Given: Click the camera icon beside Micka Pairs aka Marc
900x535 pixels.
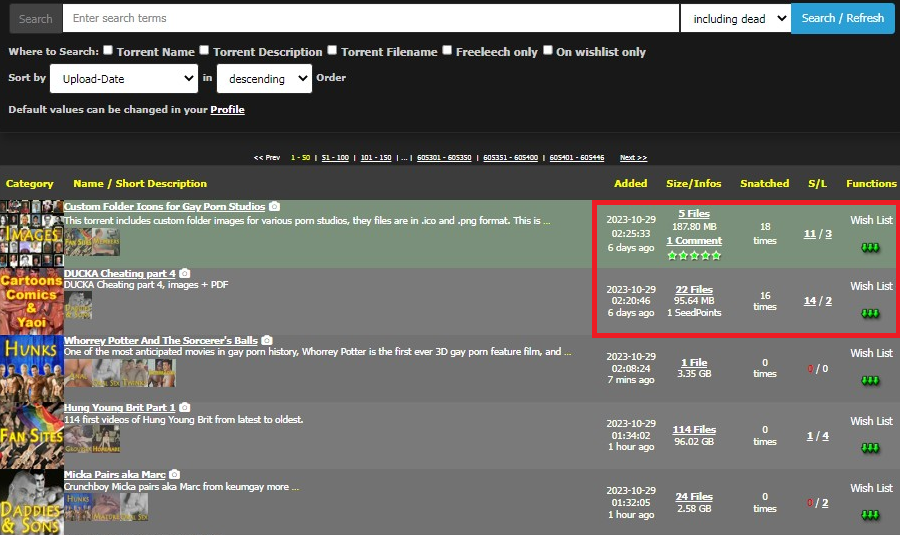Looking at the screenshot, I should [x=174, y=474].
